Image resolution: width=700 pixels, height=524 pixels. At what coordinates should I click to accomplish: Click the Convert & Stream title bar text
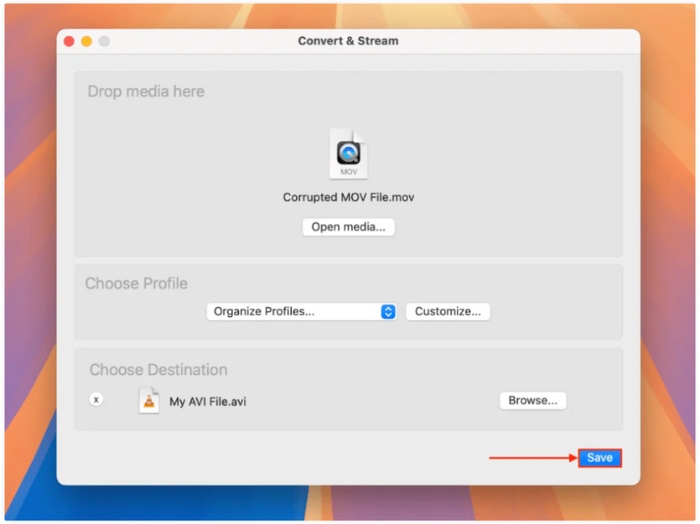348,41
